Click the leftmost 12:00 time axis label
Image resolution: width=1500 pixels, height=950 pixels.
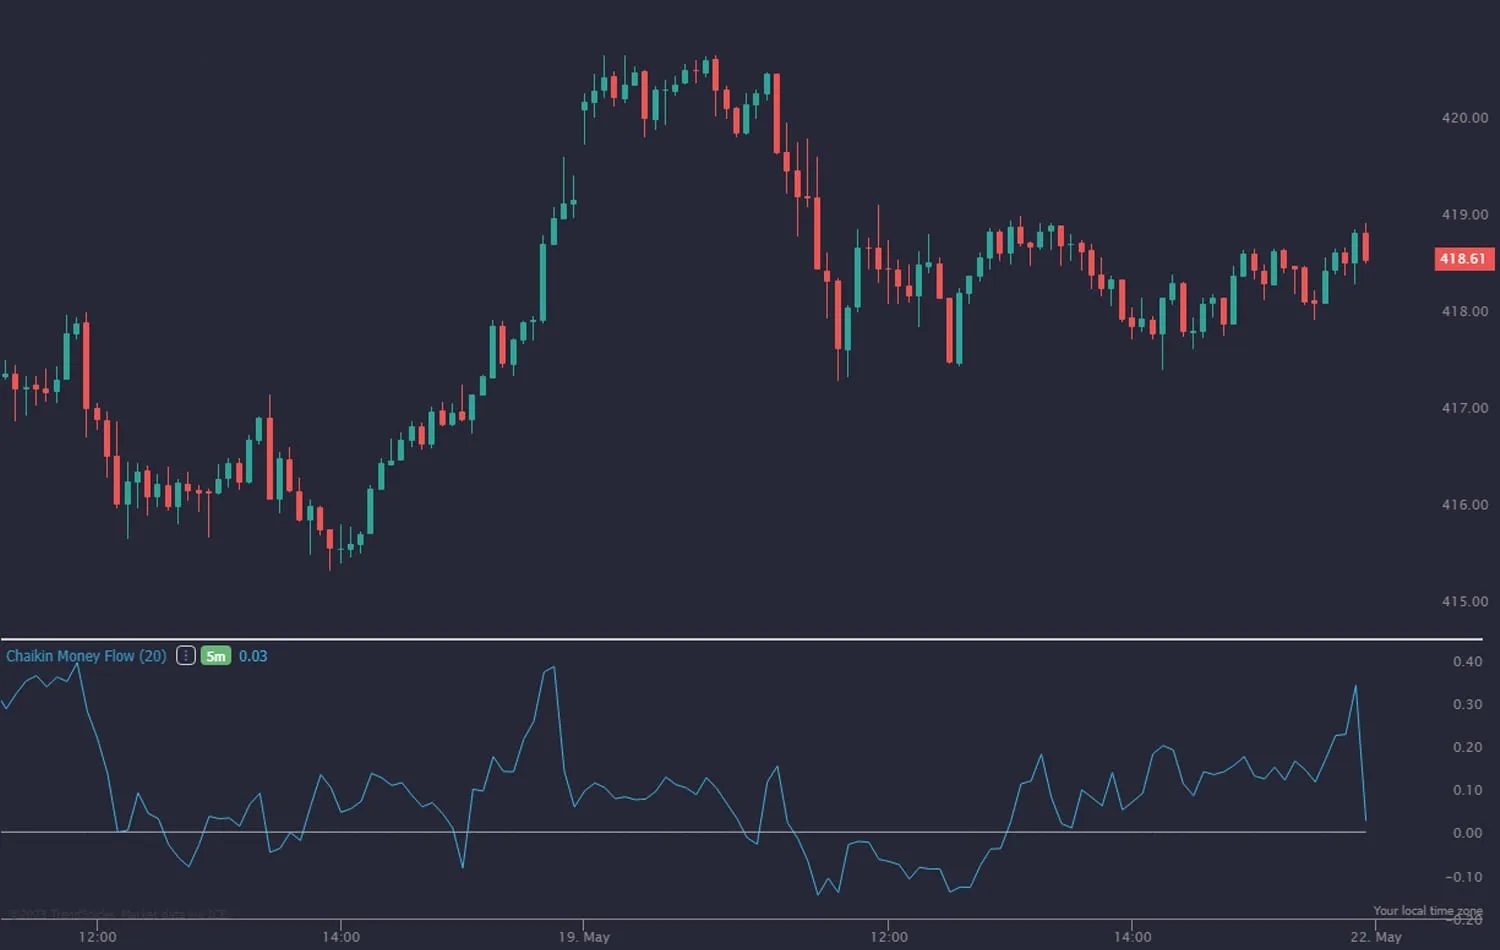tap(97, 937)
